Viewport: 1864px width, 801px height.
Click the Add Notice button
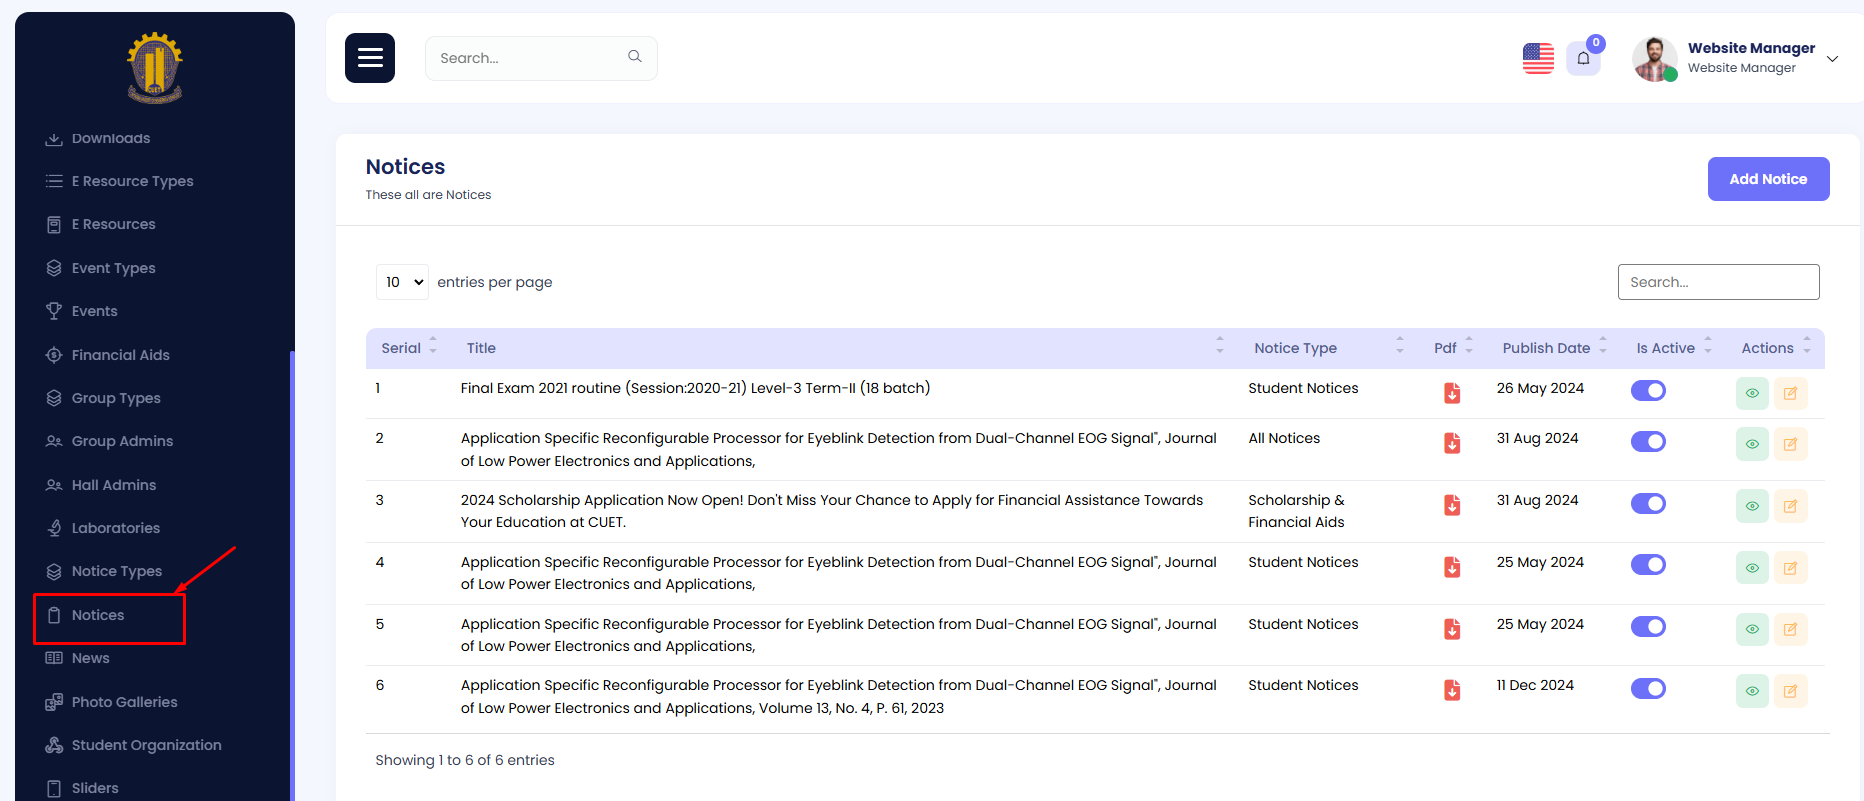(1768, 179)
